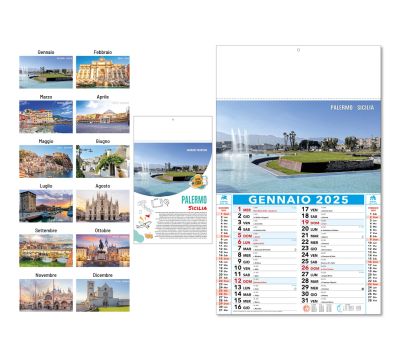Click the blue logo left of GENNAIO header
Screen dimensions: 400x360
point(224,200)
